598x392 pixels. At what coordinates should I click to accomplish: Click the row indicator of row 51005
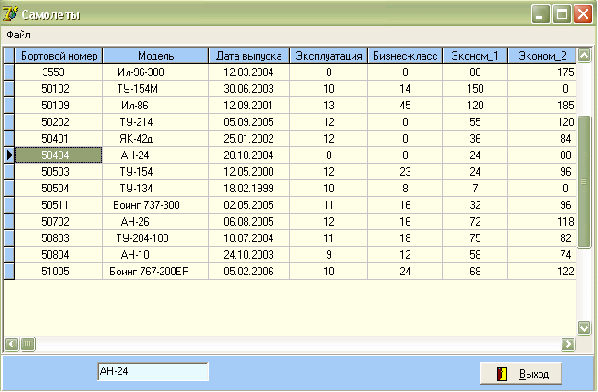[x=9, y=272]
